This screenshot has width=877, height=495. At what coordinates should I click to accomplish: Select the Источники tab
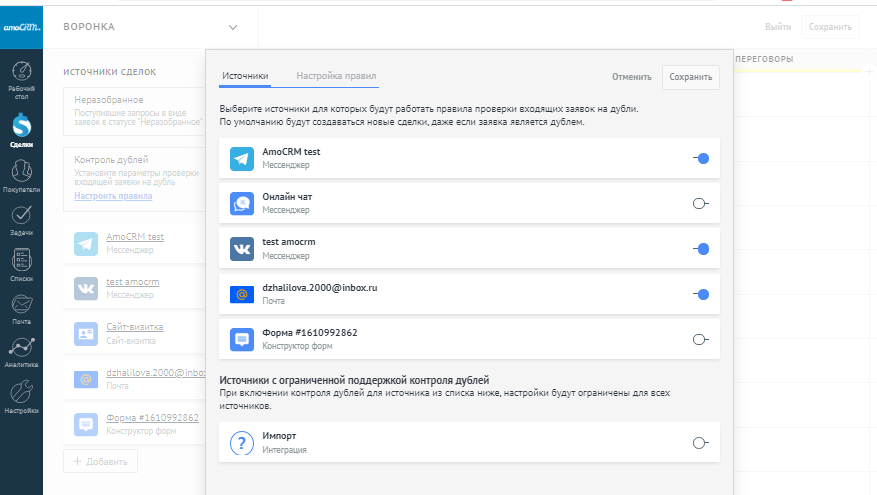(x=244, y=76)
